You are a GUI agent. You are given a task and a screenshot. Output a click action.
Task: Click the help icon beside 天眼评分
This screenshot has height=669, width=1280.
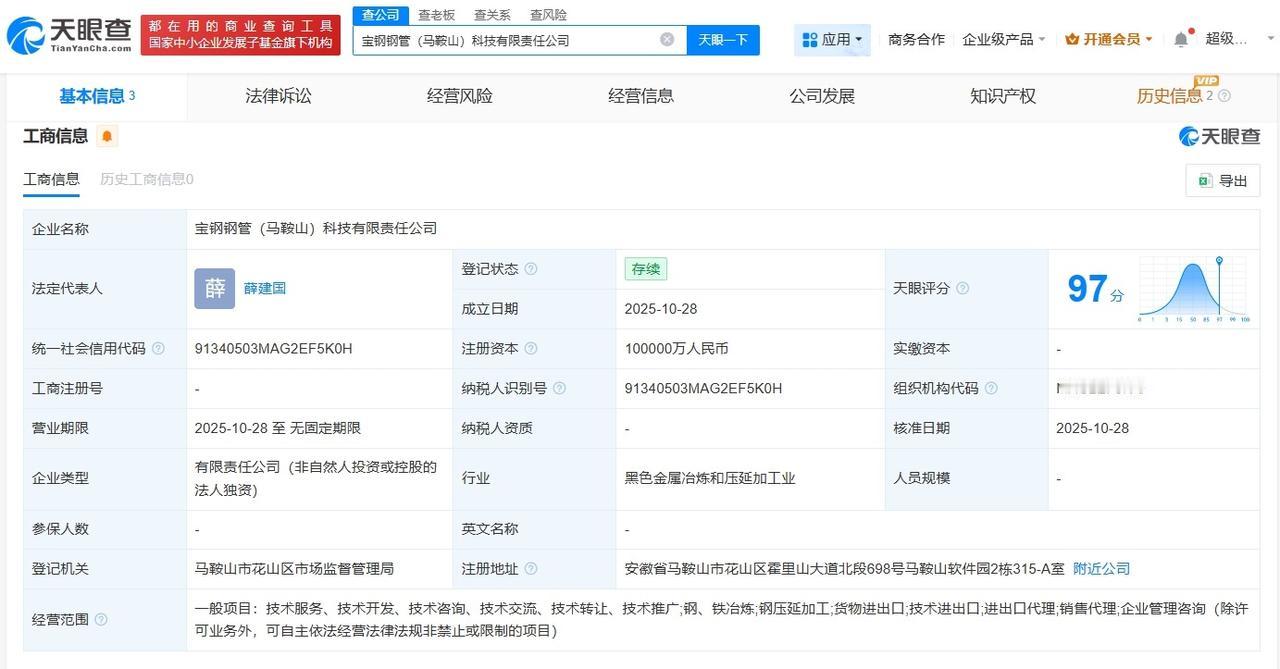tap(962, 288)
